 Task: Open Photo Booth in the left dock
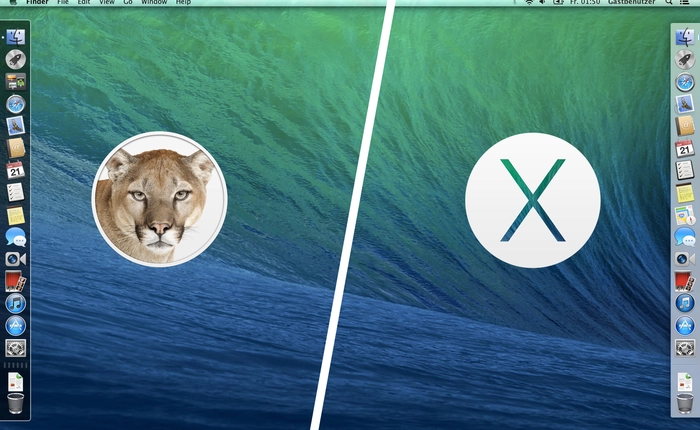(16, 281)
